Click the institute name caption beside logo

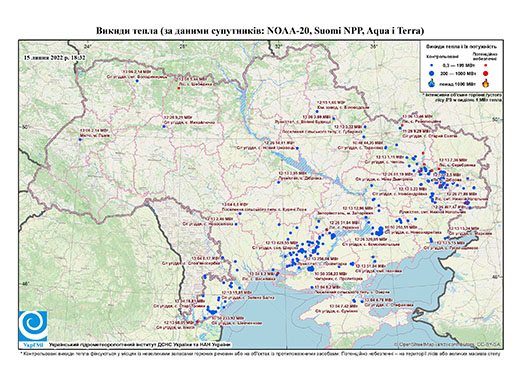coord(139,344)
